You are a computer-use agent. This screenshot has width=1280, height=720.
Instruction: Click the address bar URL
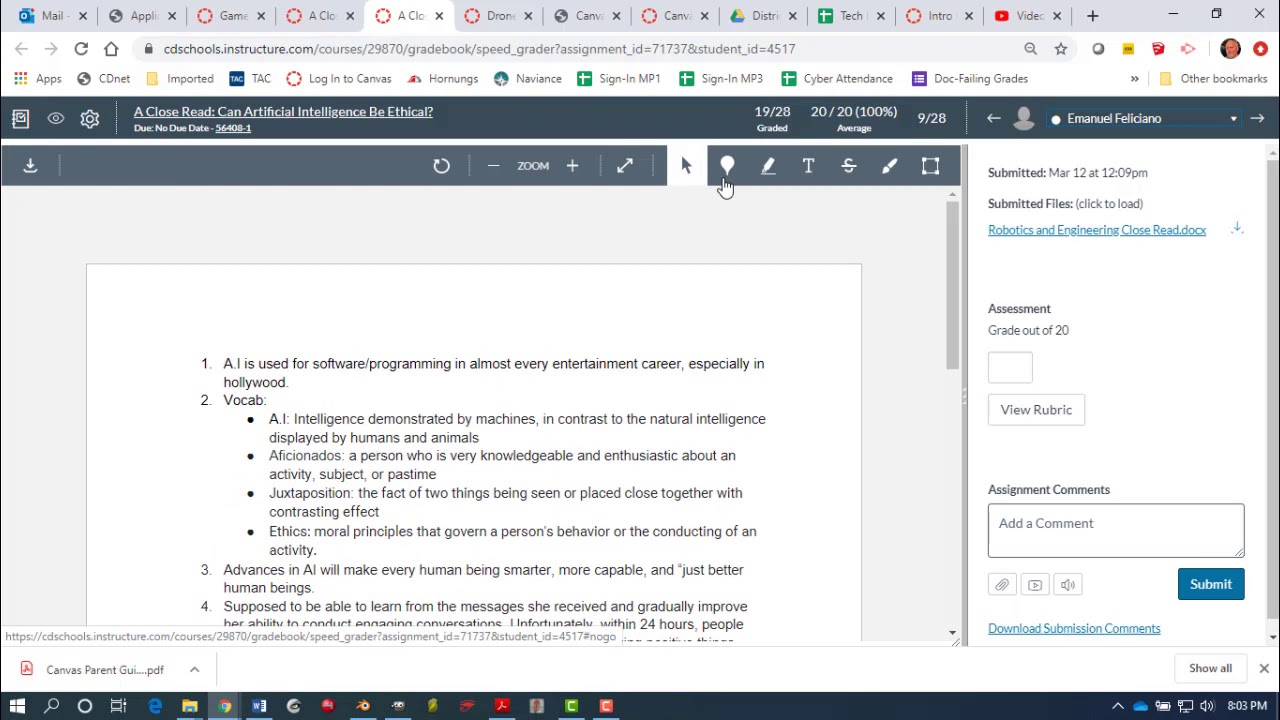(x=480, y=49)
